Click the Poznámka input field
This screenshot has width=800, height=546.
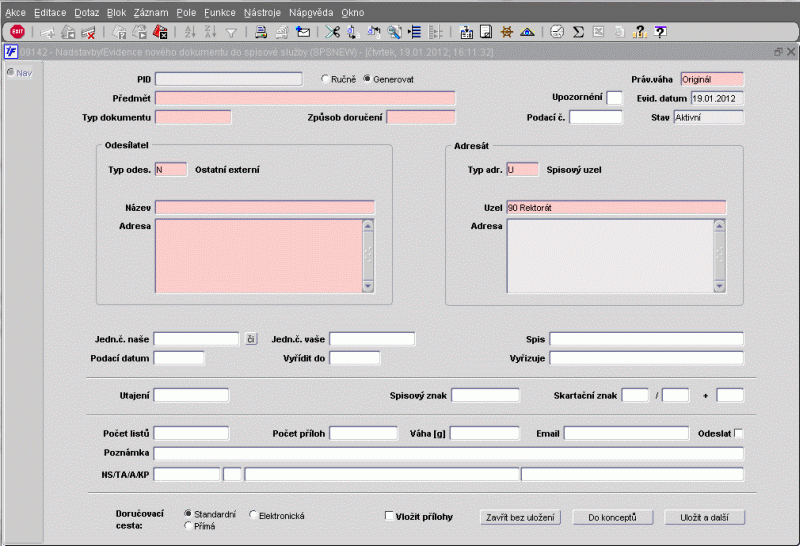(x=449, y=453)
